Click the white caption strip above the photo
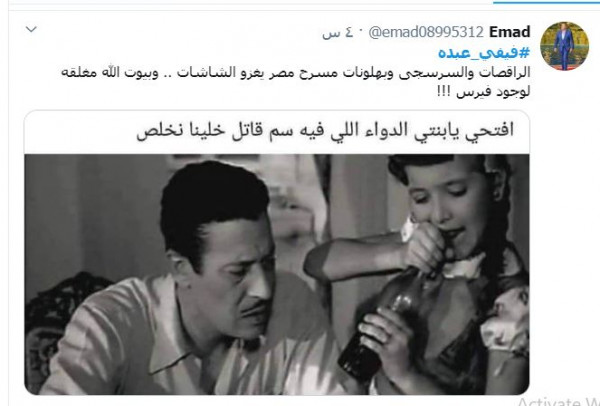Image resolution: width=600 pixels, height=406 pixels. 277,132
